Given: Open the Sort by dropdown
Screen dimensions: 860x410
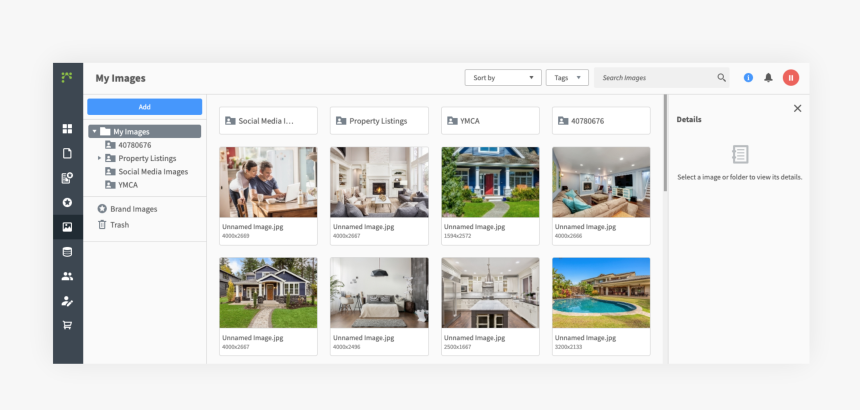Looking at the screenshot, I should pyautogui.click(x=503, y=78).
